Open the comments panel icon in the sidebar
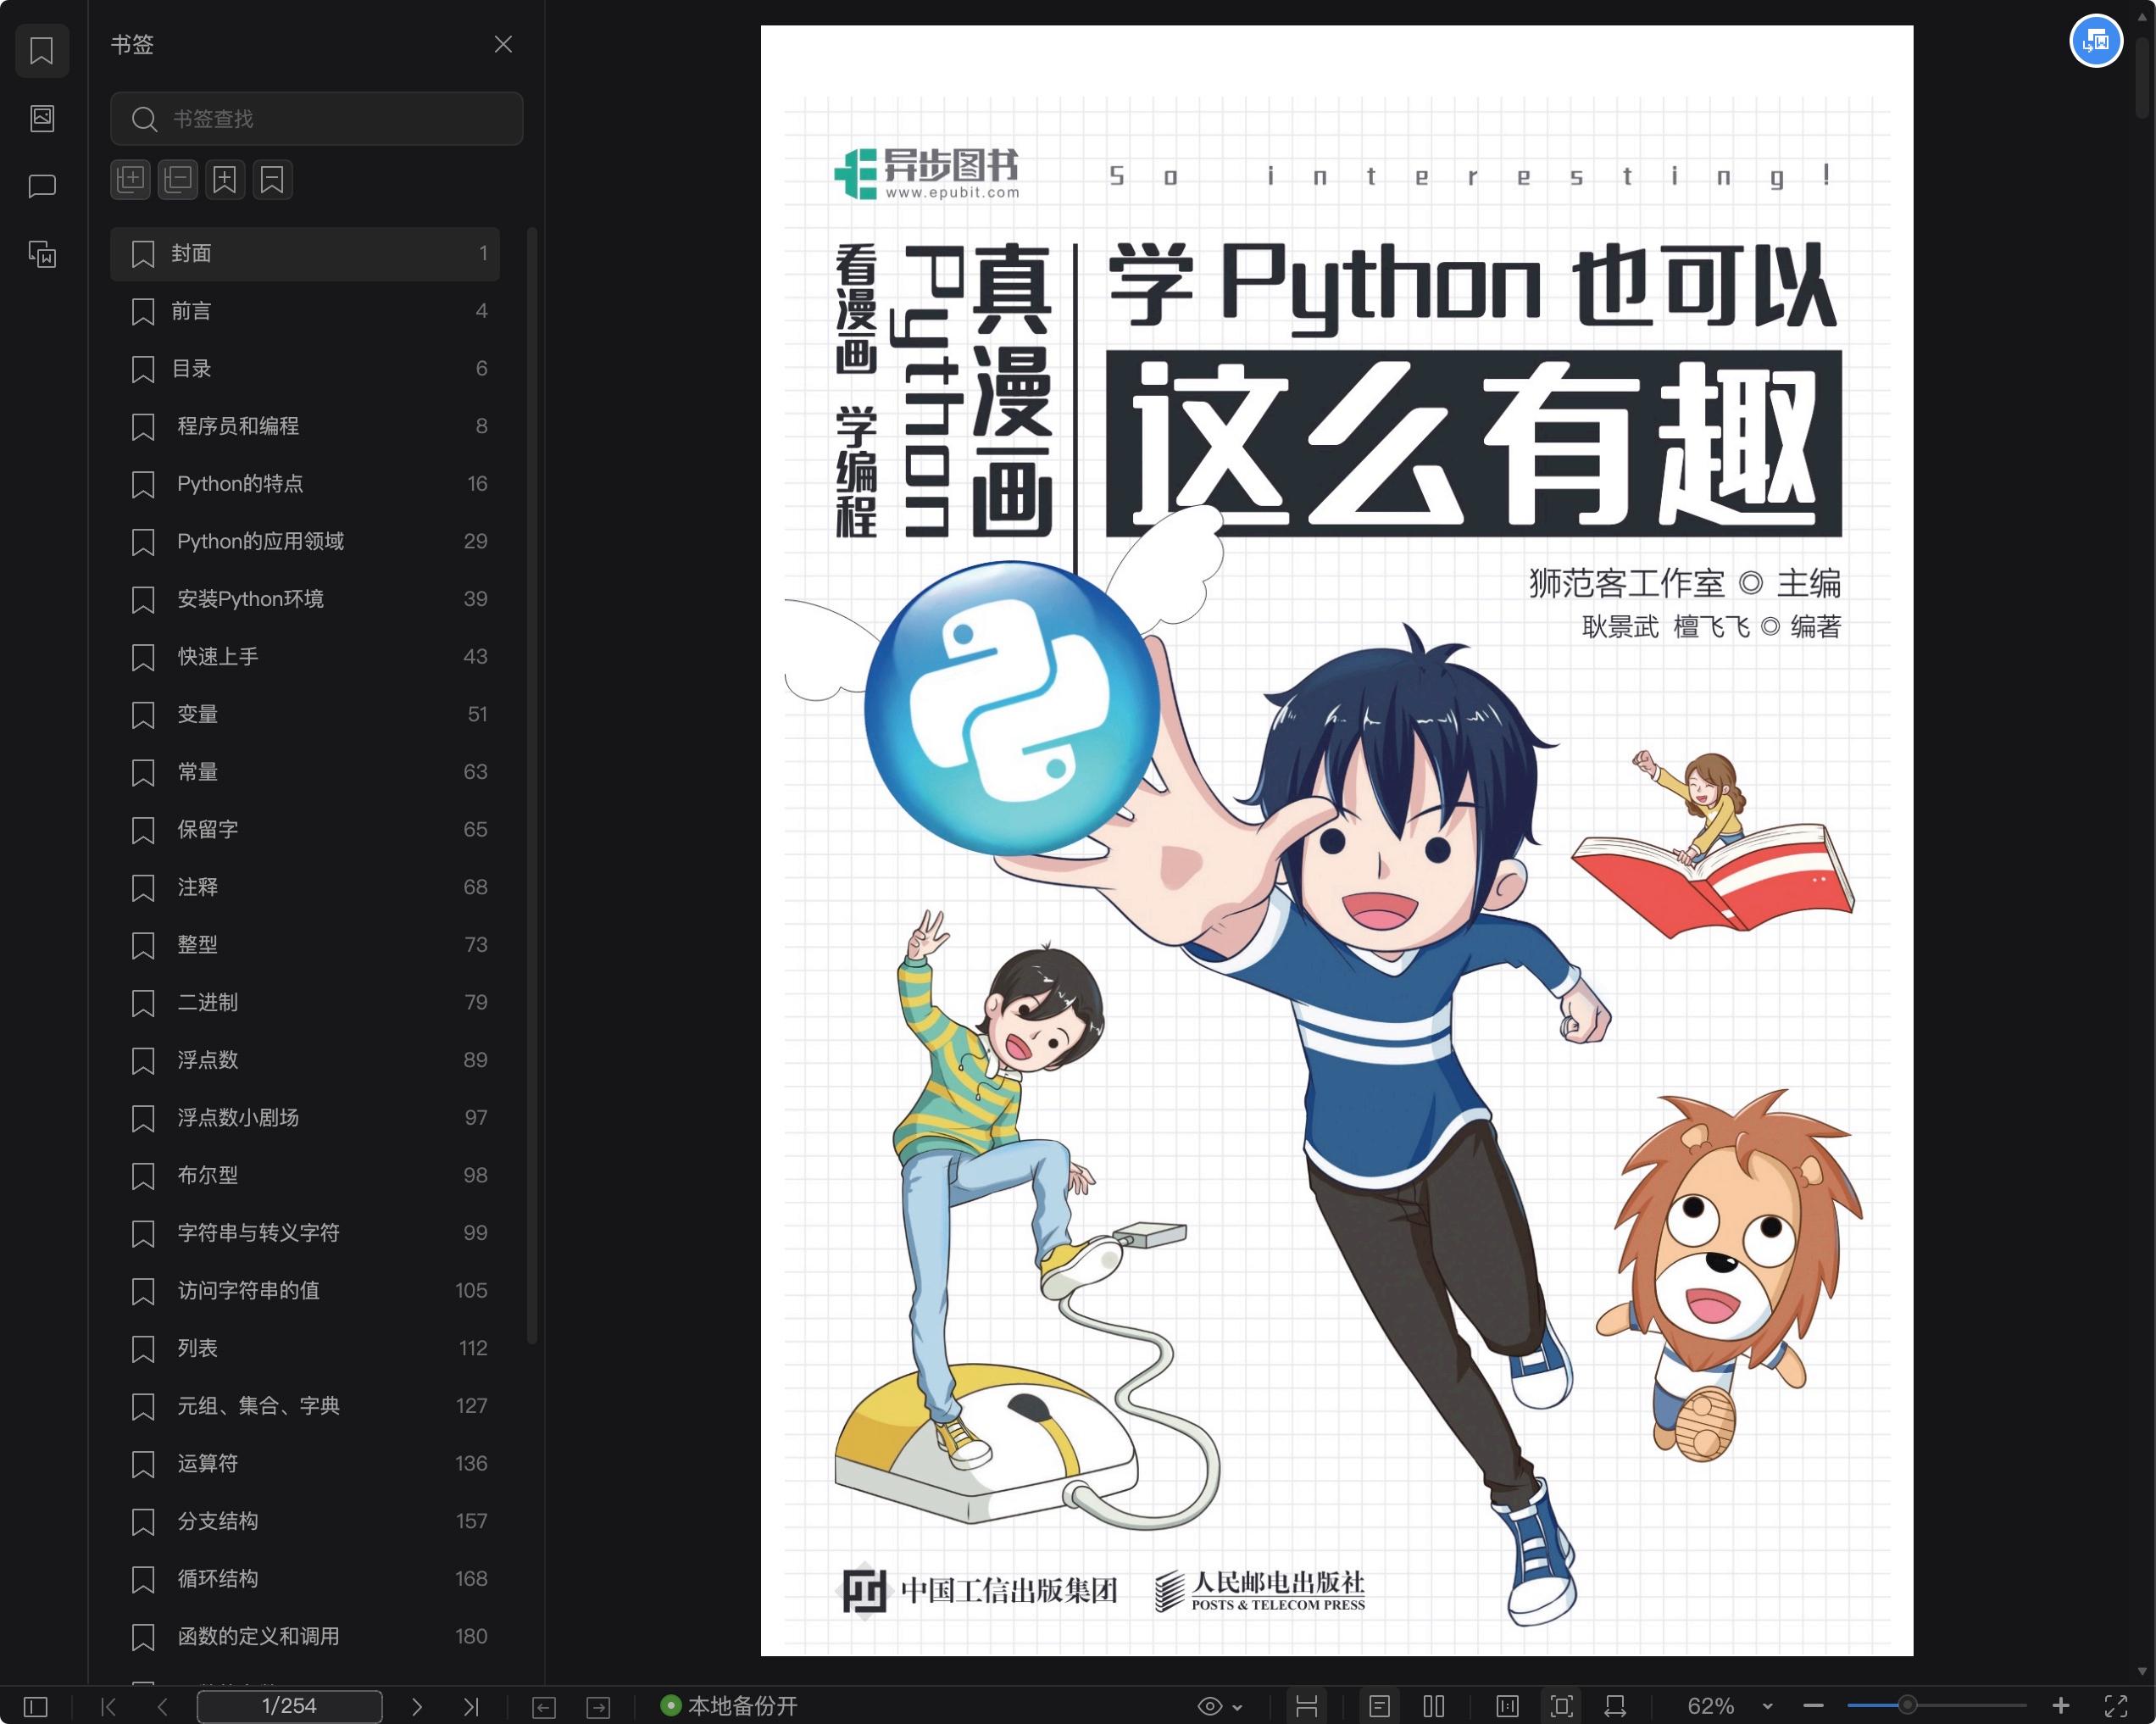Viewport: 2156px width, 1724px height. point(42,186)
